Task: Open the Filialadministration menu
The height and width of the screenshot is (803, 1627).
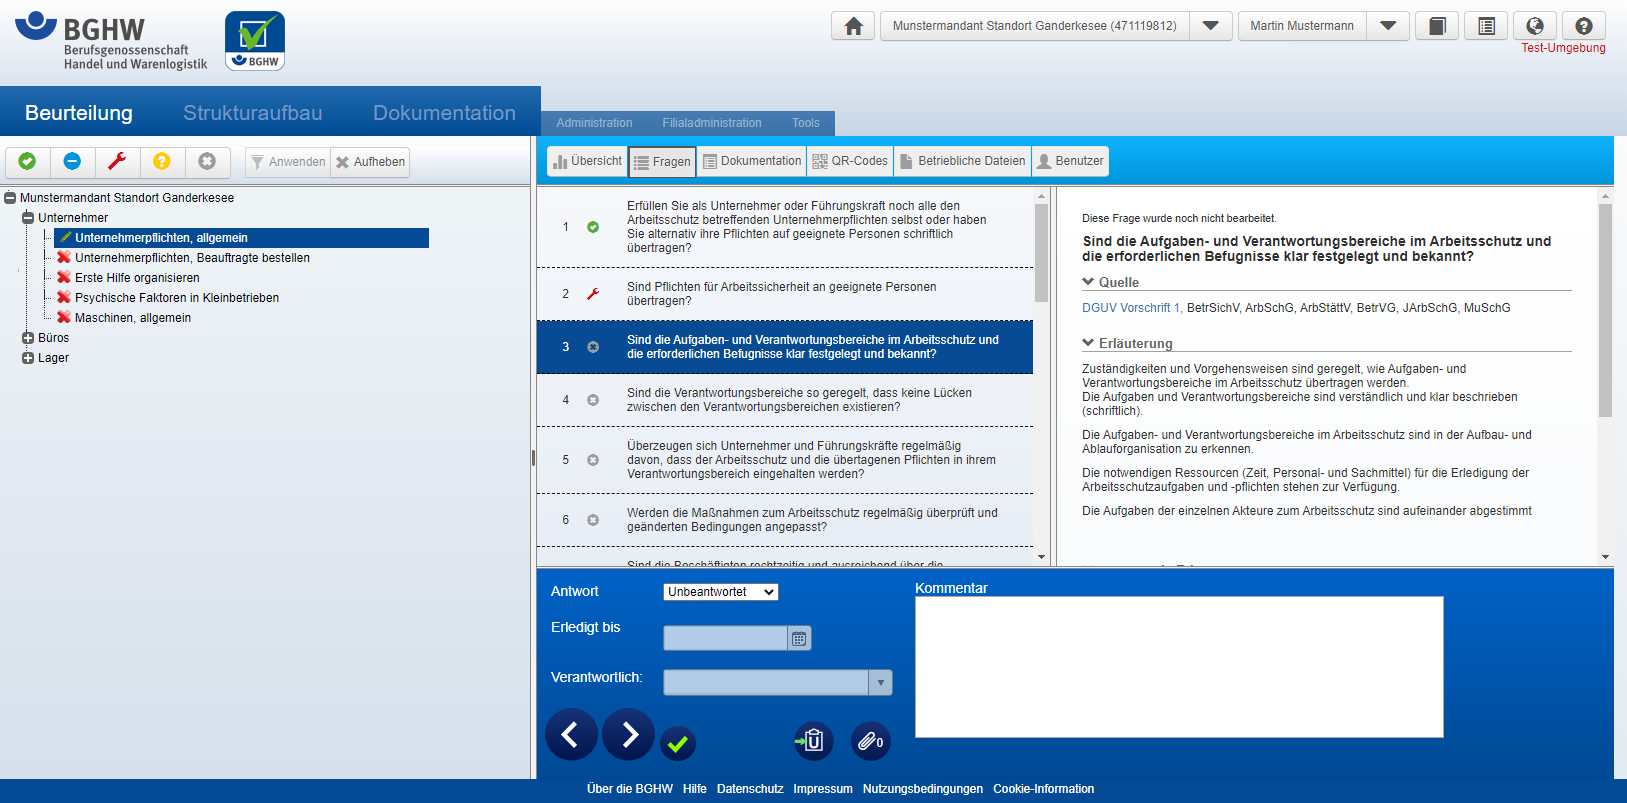Action: pos(712,123)
